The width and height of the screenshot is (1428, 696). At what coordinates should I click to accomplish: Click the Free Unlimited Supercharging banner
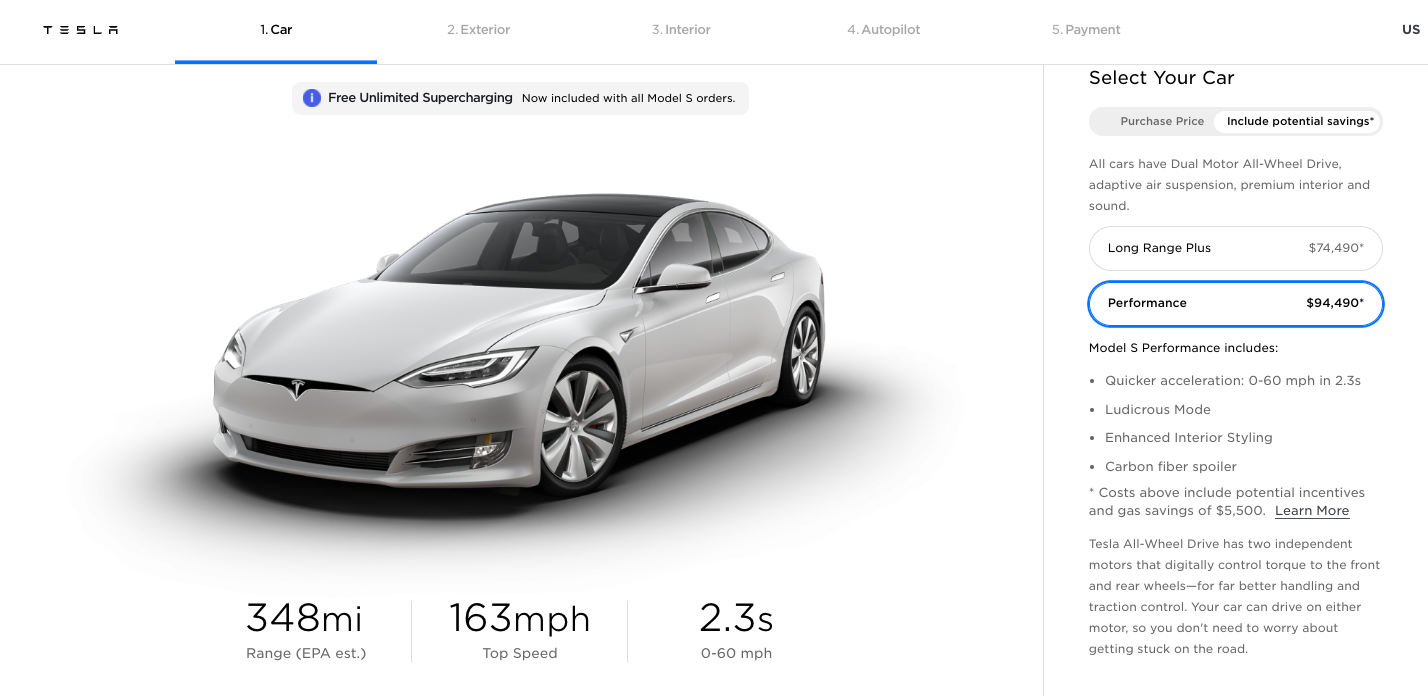tap(520, 98)
